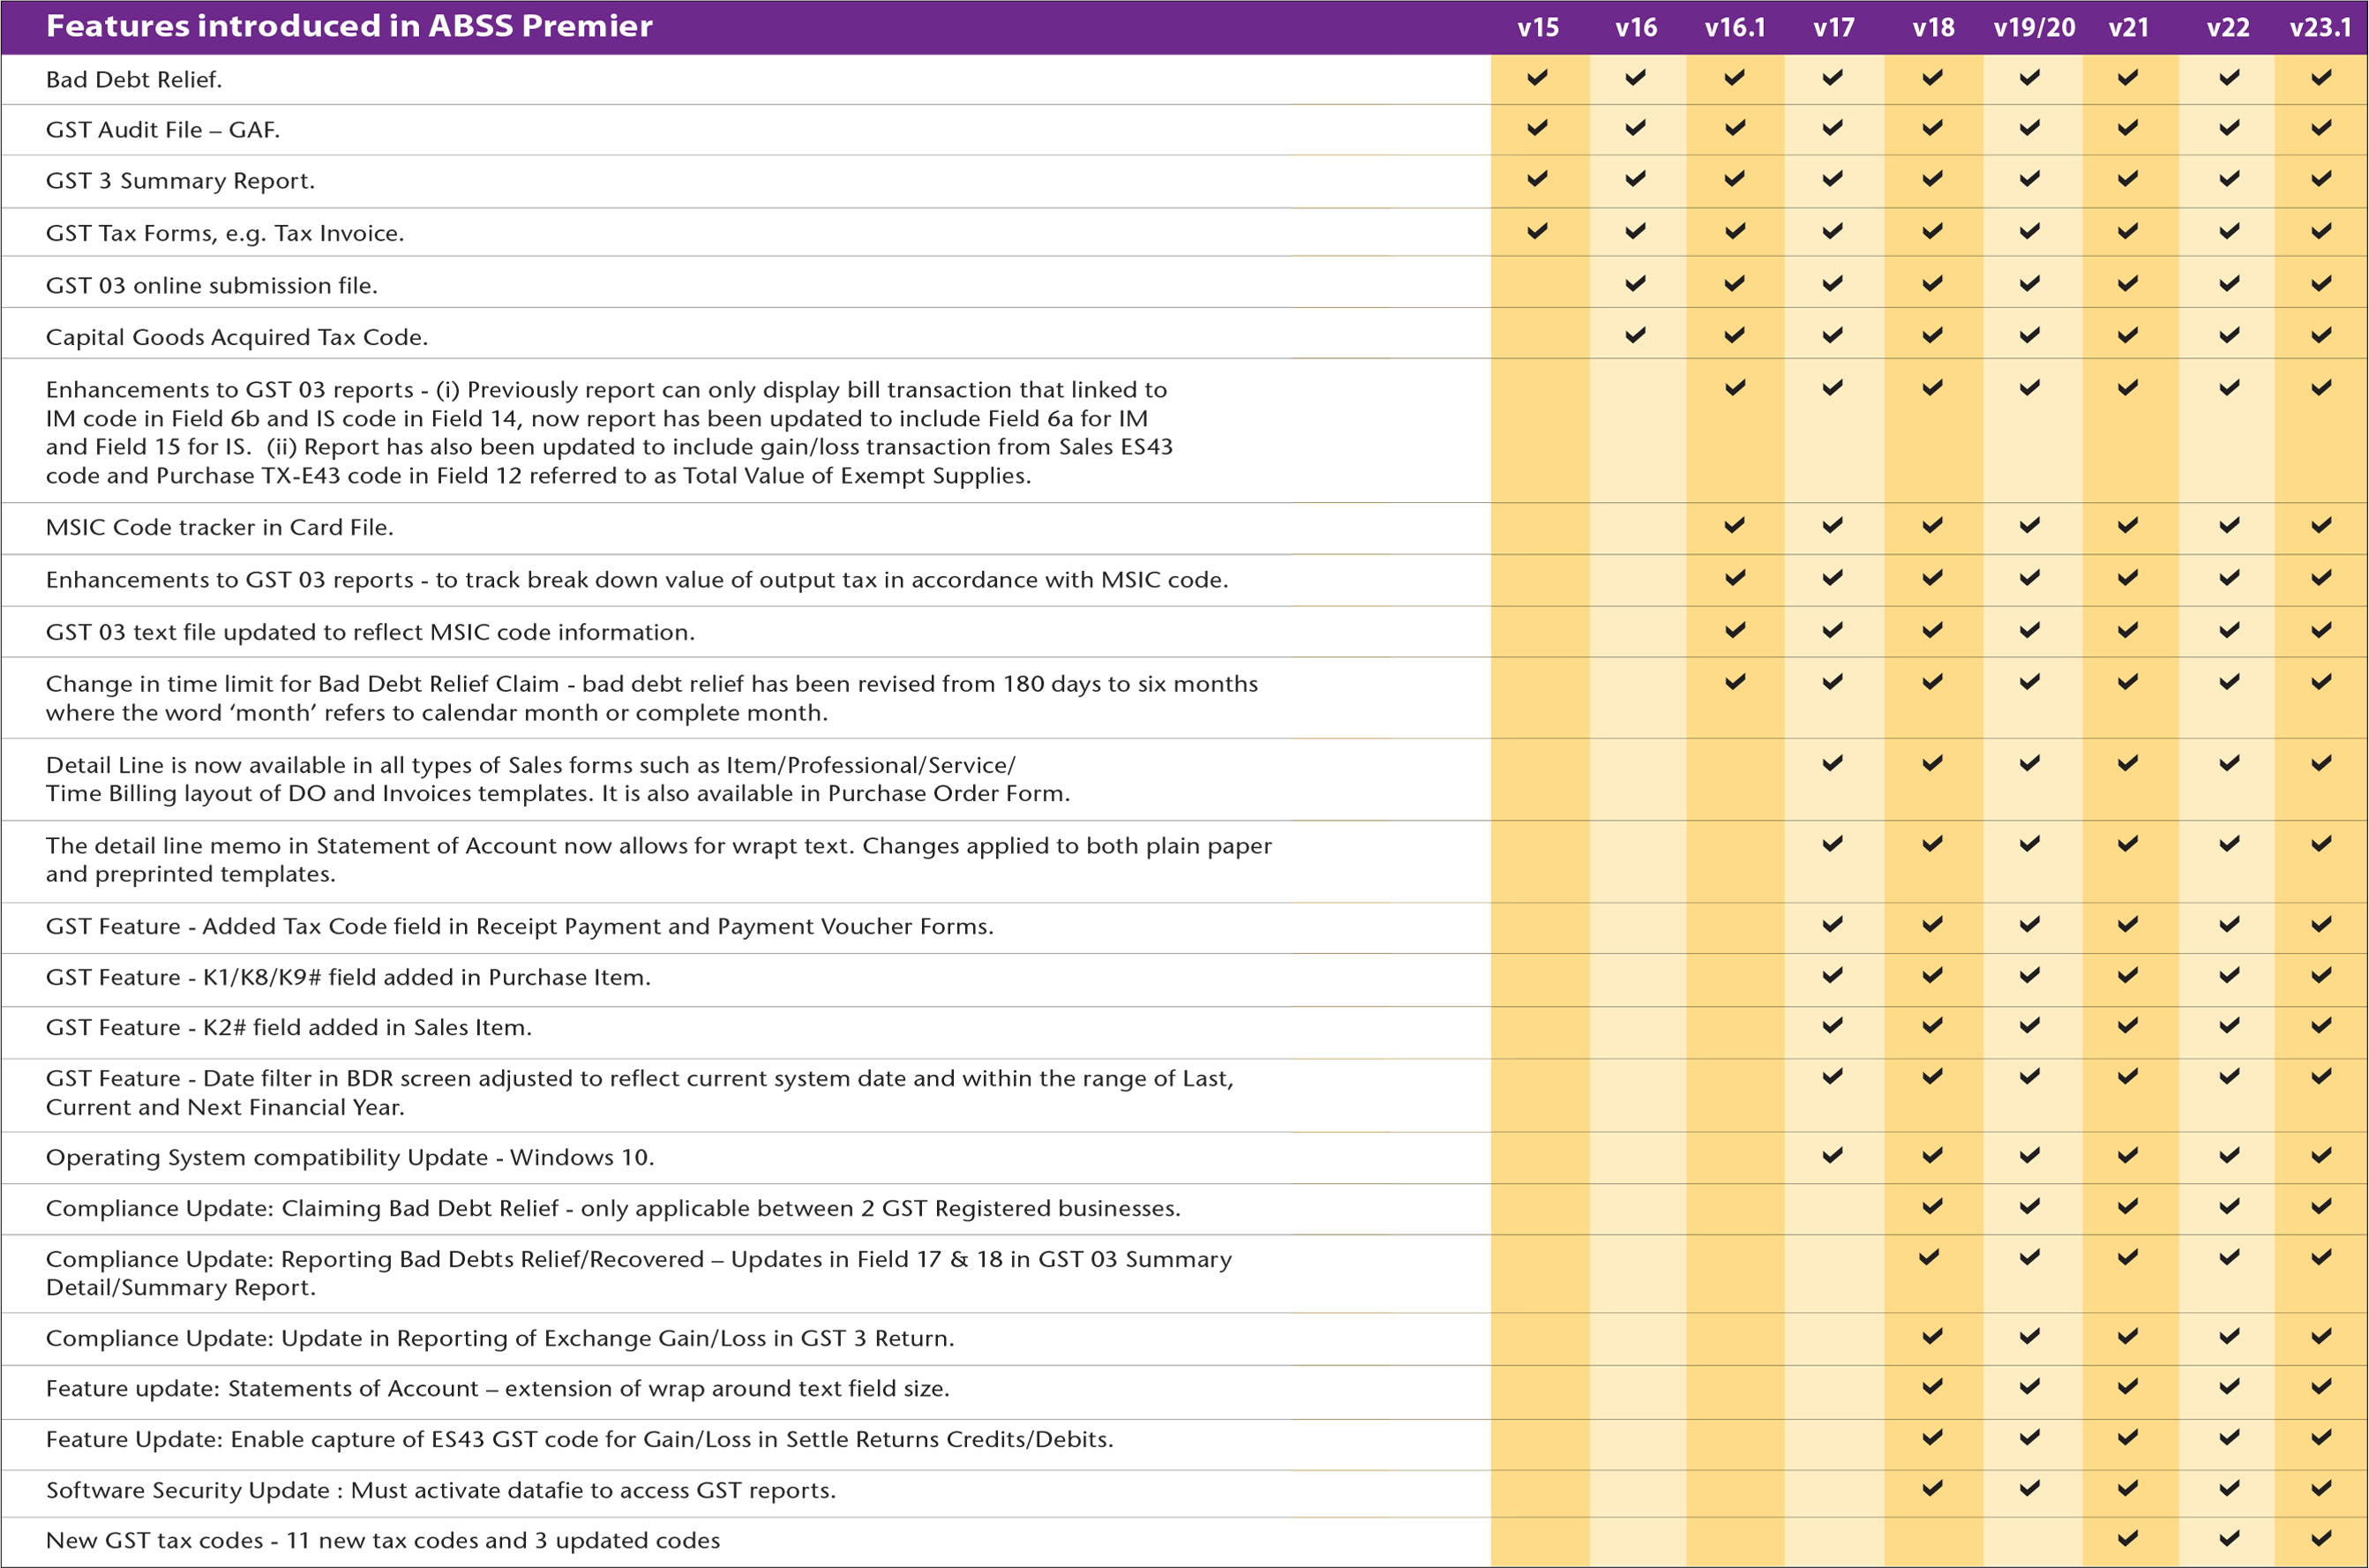The width and height of the screenshot is (2369, 1568).
Task: Click the v17 column header
Action: pos(1833,28)
